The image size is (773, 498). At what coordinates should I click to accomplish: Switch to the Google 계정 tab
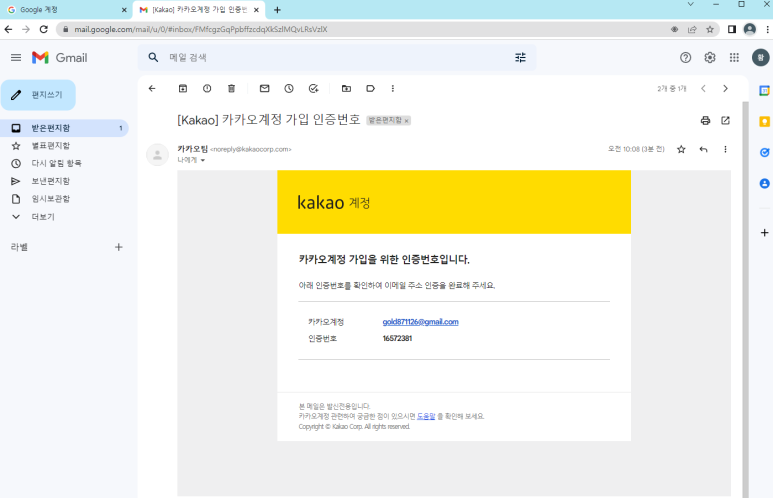click(x=67, y=10)
